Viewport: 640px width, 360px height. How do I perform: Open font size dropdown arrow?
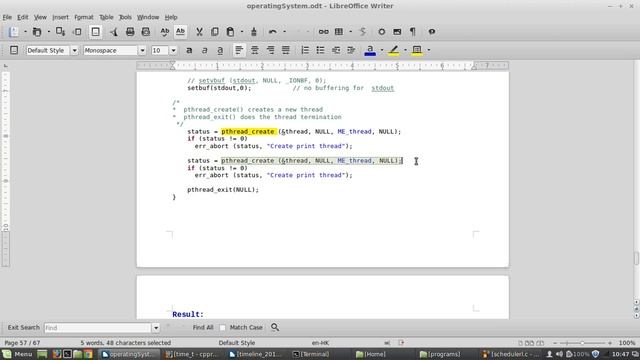[173, 51]
